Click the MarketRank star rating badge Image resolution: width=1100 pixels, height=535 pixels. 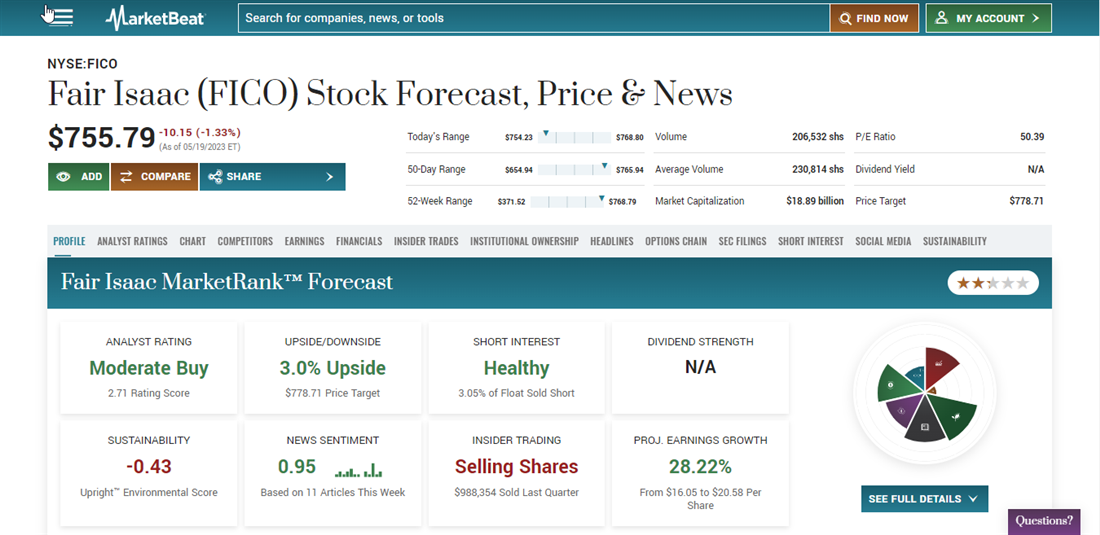point(993,283)
